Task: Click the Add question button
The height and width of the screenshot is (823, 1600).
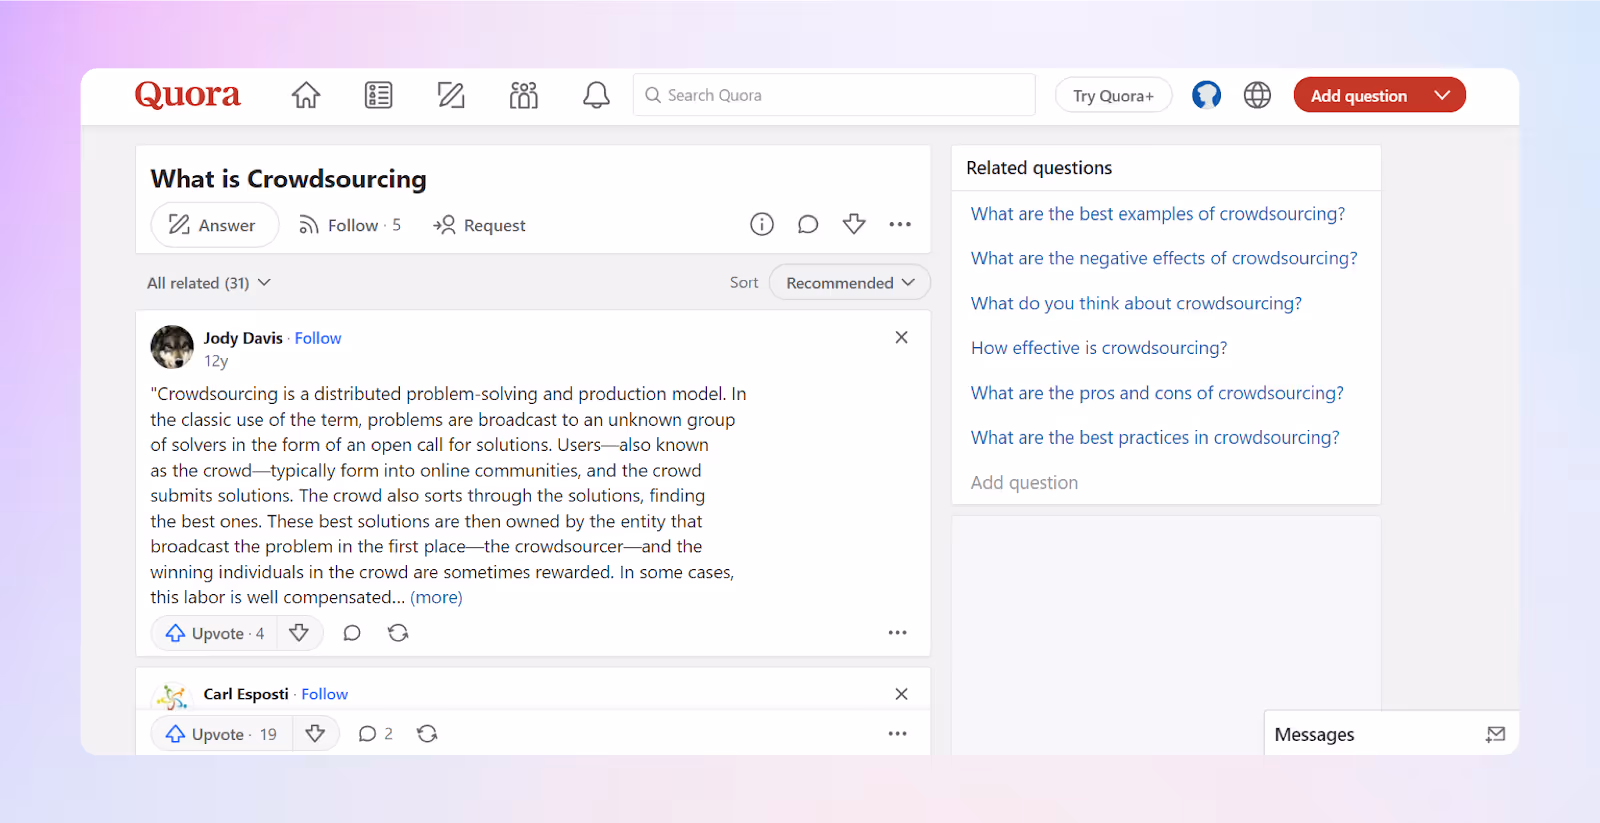Action: click(x=1358, y=95)
